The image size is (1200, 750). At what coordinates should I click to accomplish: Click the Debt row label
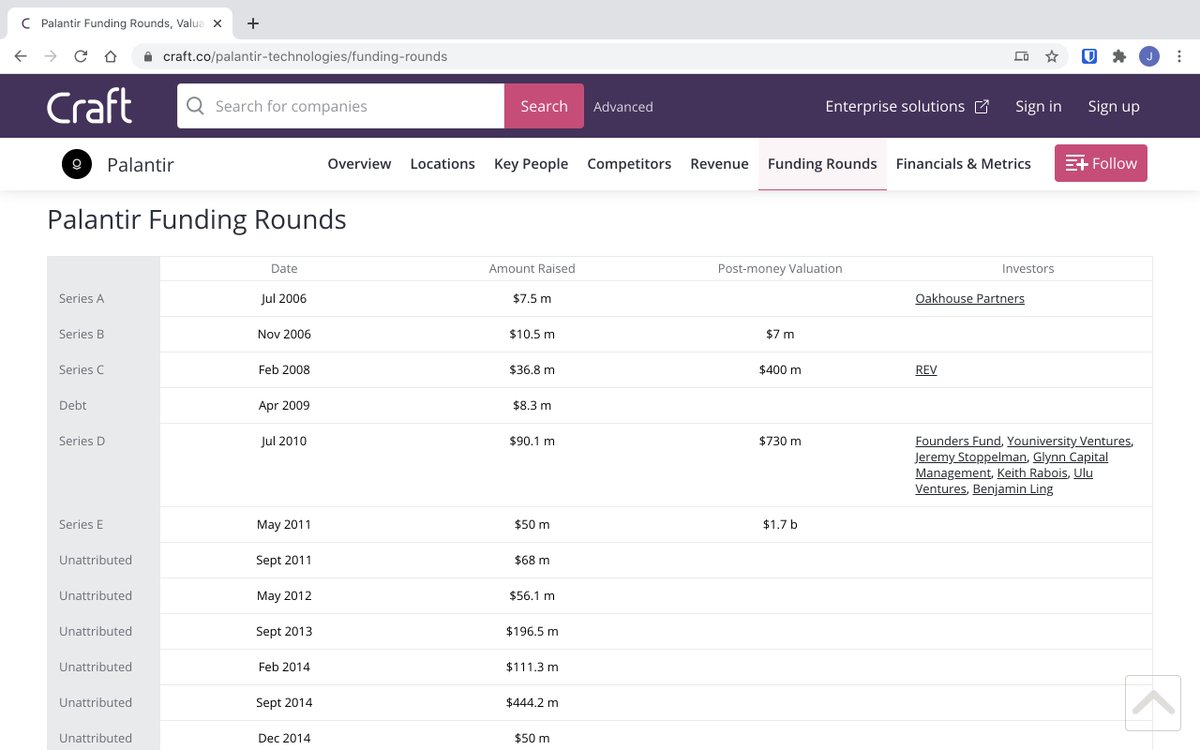tap(73, 405)
